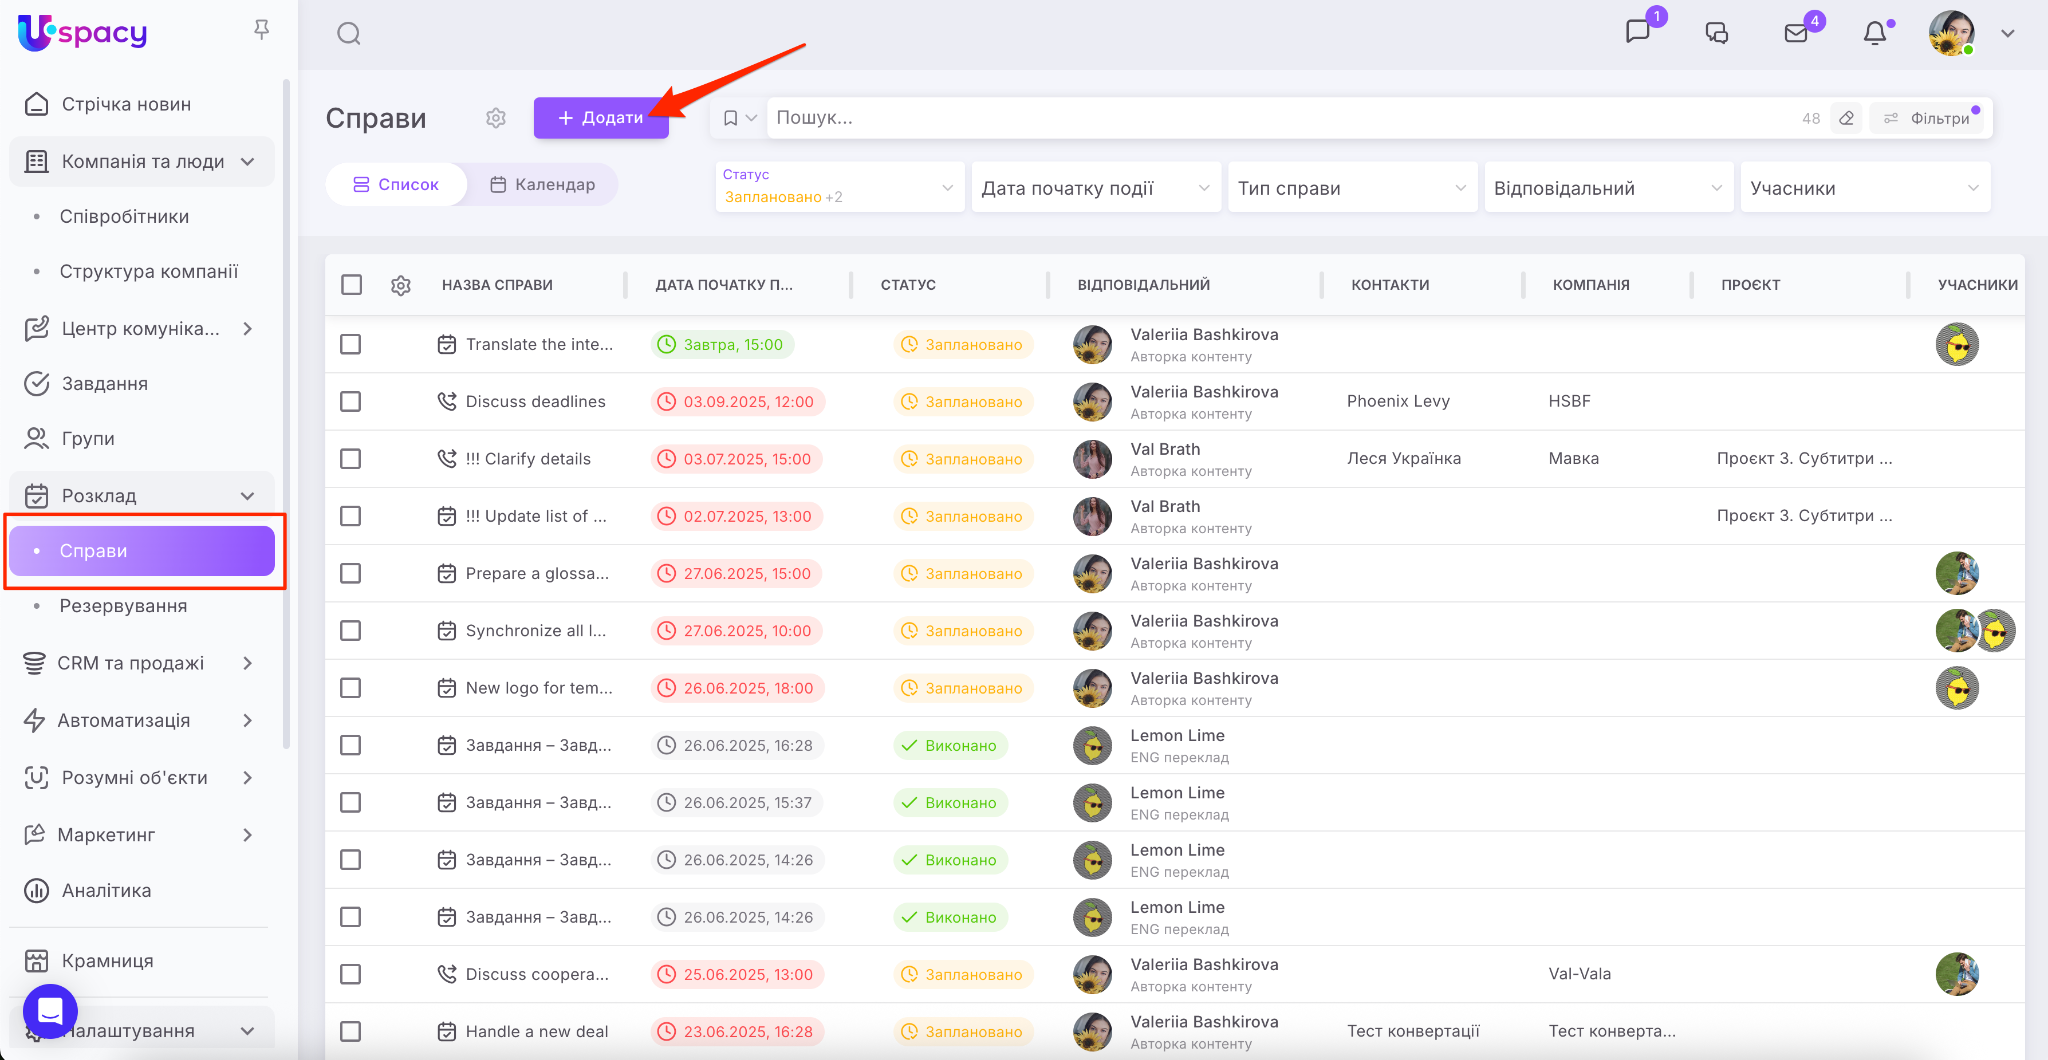The height and width of the screenshot is (1060, 2048).
Task: Open the mail envelope icon with badge
Action: tap(1797, 33)
